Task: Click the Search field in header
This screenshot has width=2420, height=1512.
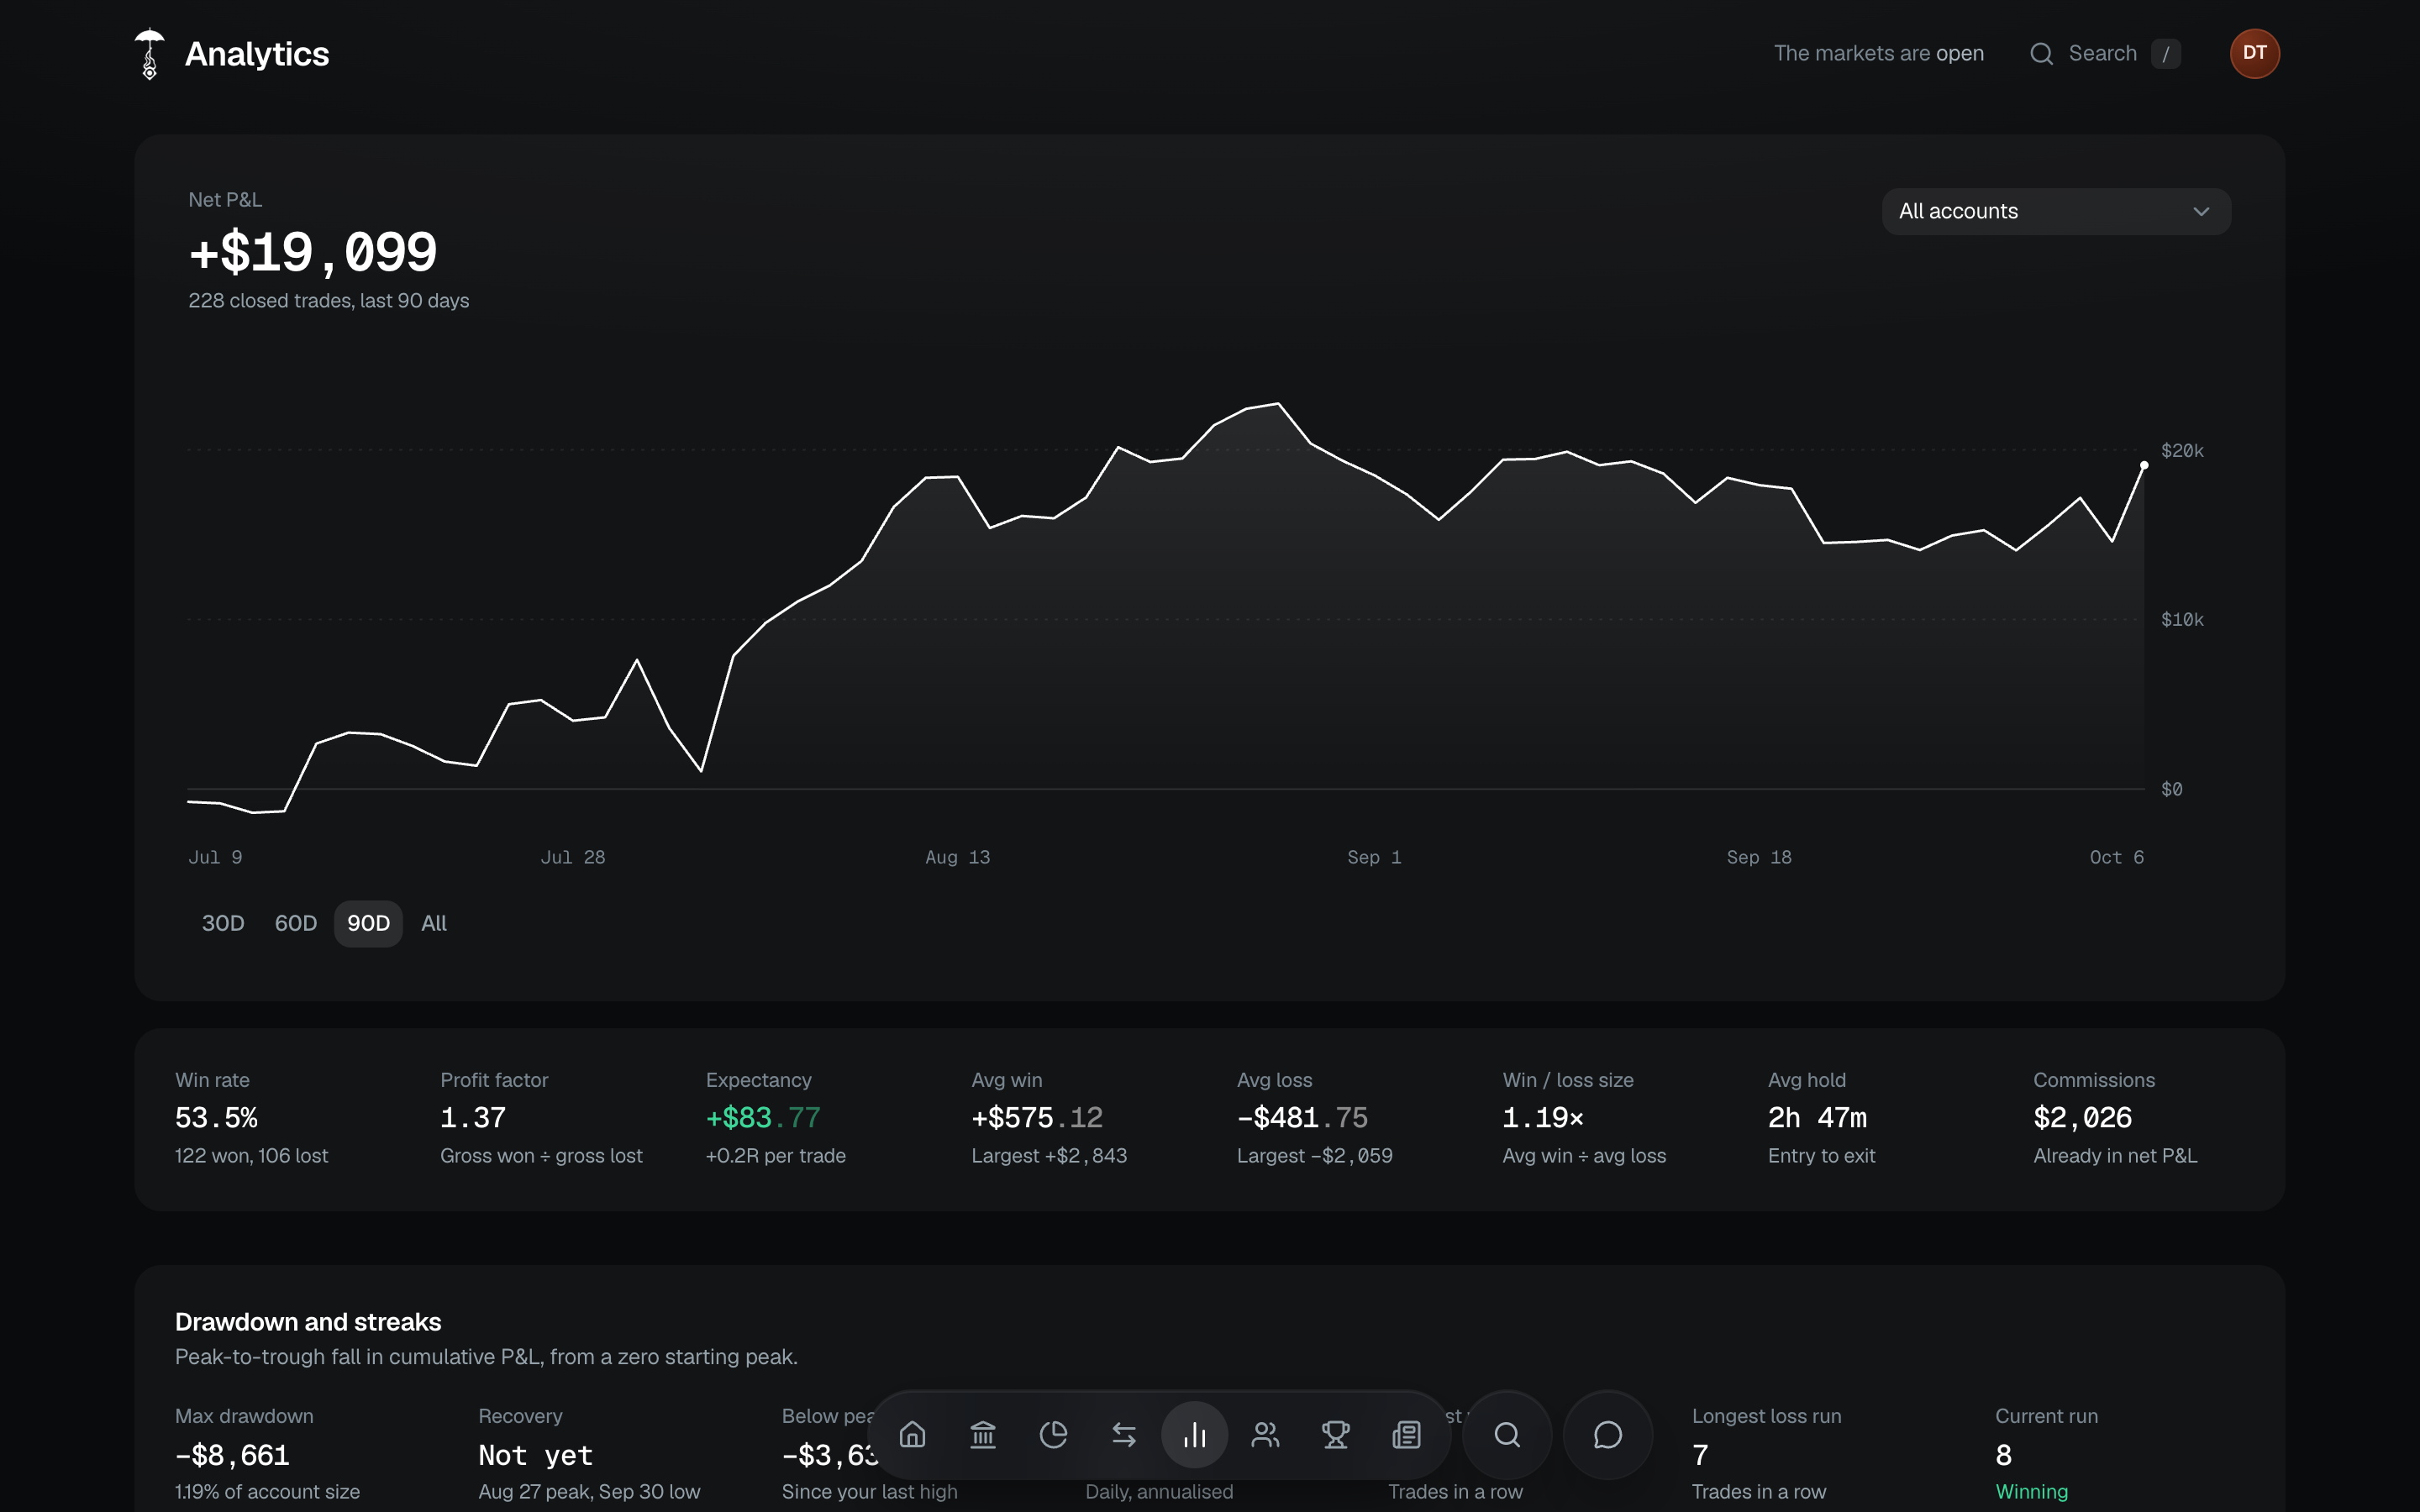Action: coord(2104,54)
